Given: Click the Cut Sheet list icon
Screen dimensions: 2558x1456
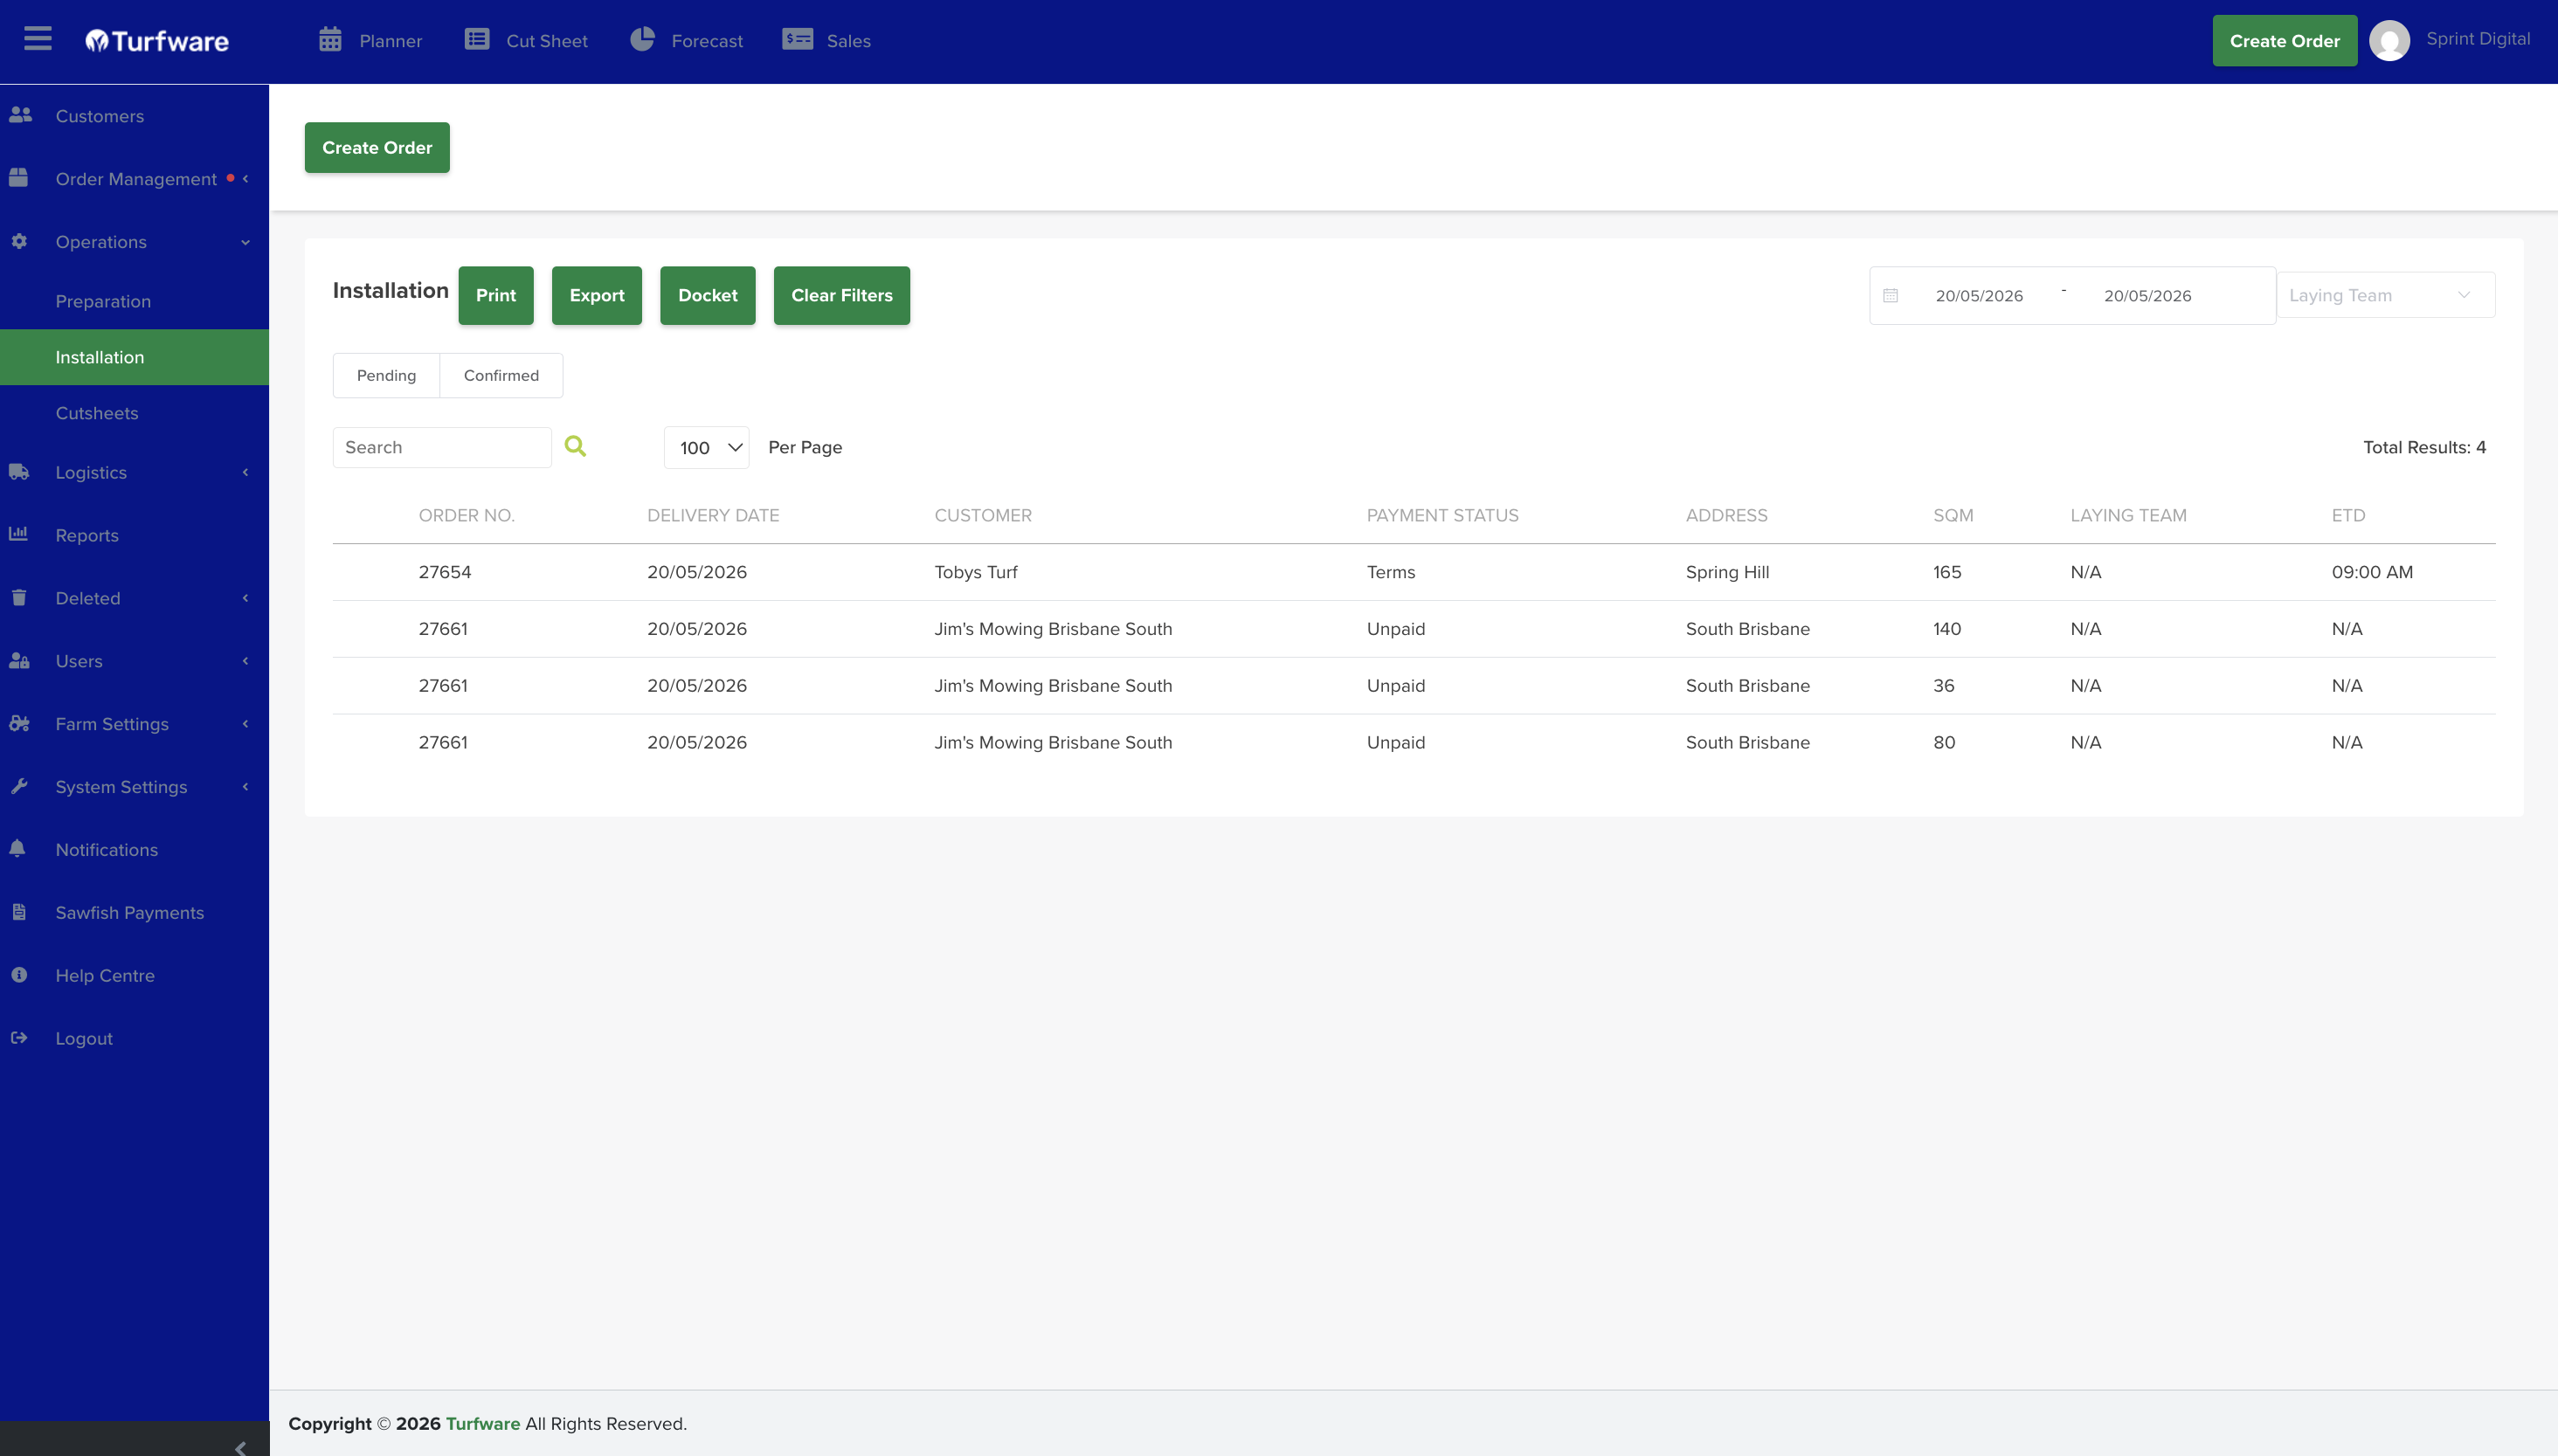Looking at the screenshot, I should pyautogui.click(x=477, y=39).
